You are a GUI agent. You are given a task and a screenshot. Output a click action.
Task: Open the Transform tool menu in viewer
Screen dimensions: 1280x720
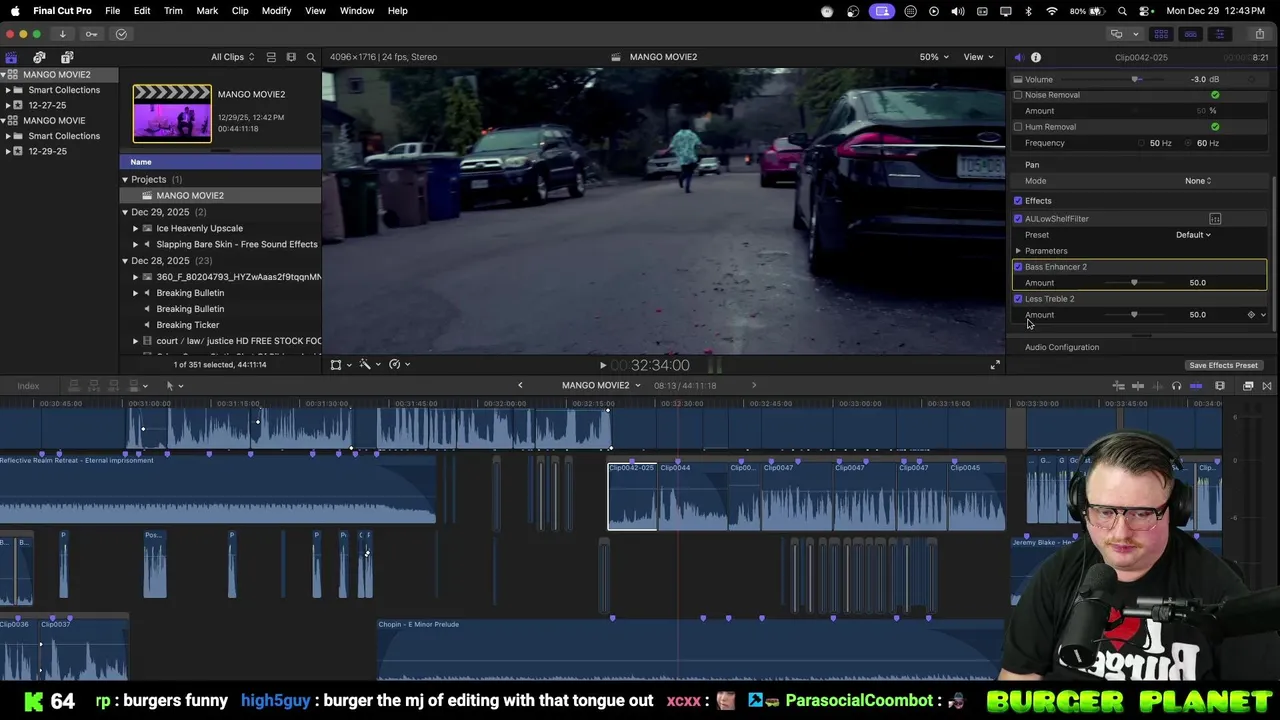(340, 365)
